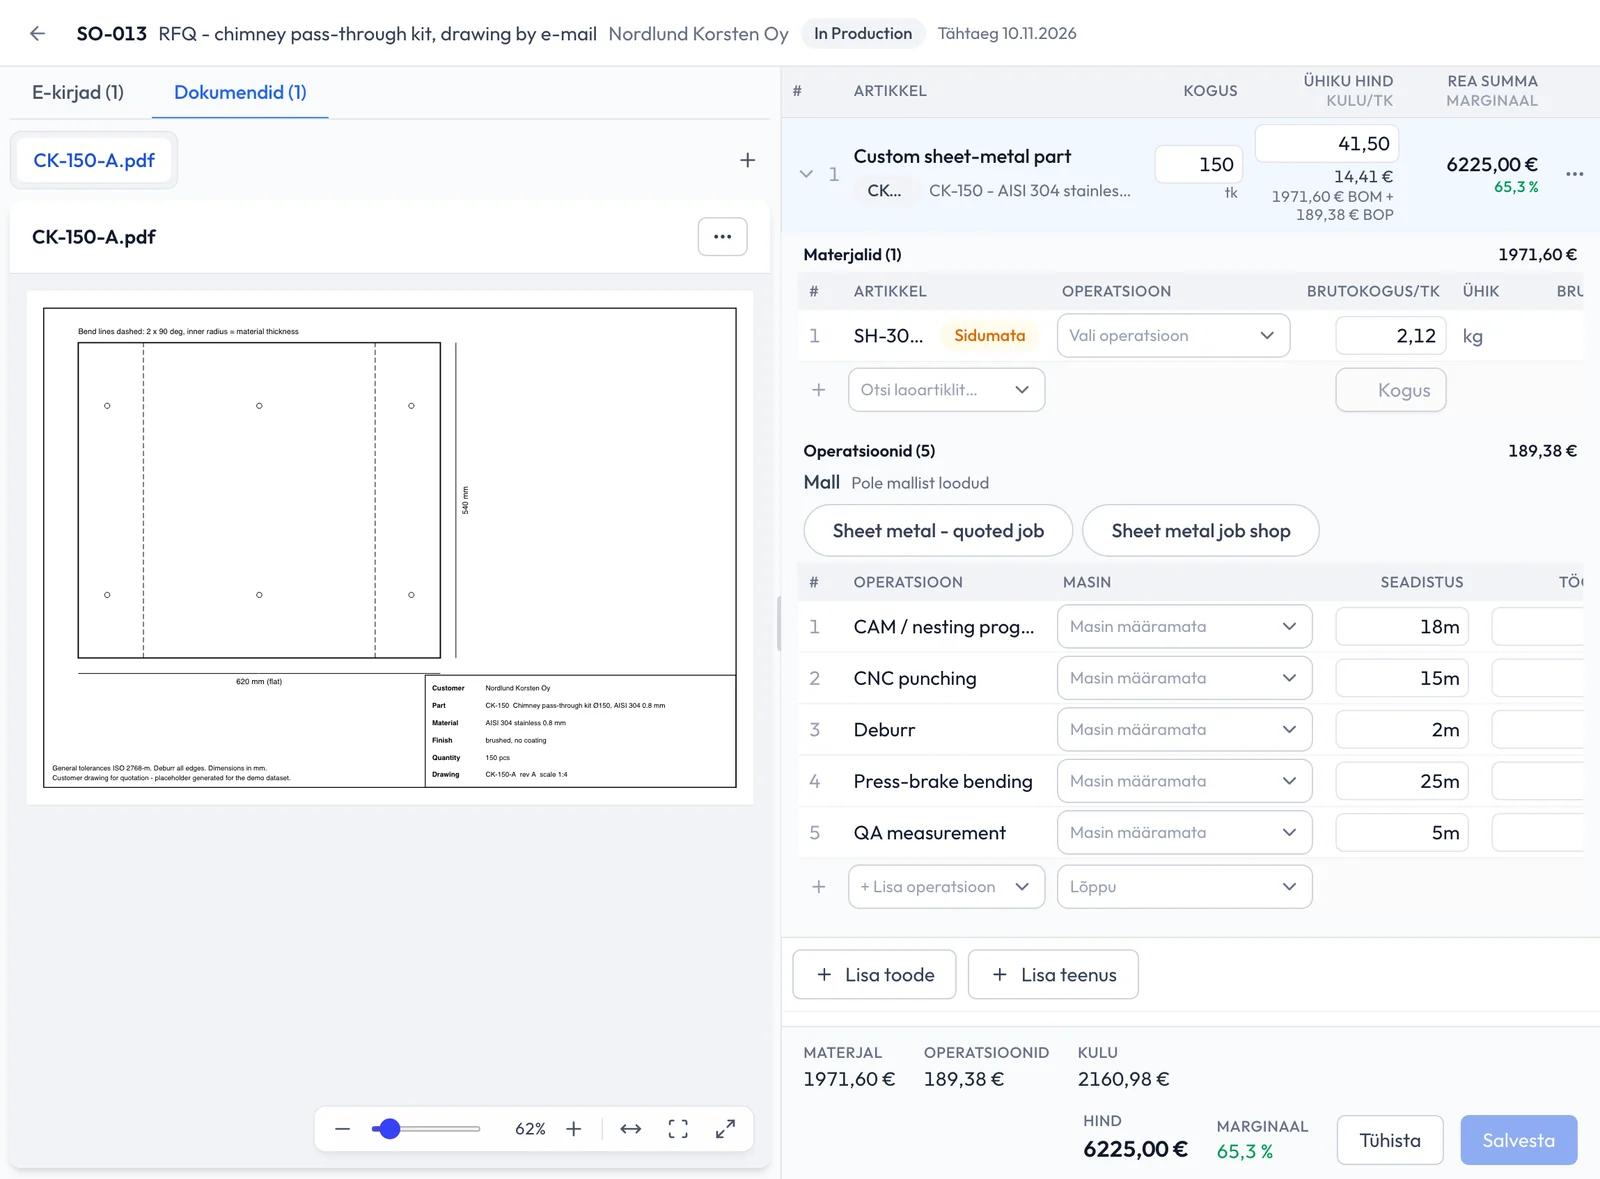Choose machine for Press-brake bending
This screenshot has width=1600, height=1179.
[1184, 781]
